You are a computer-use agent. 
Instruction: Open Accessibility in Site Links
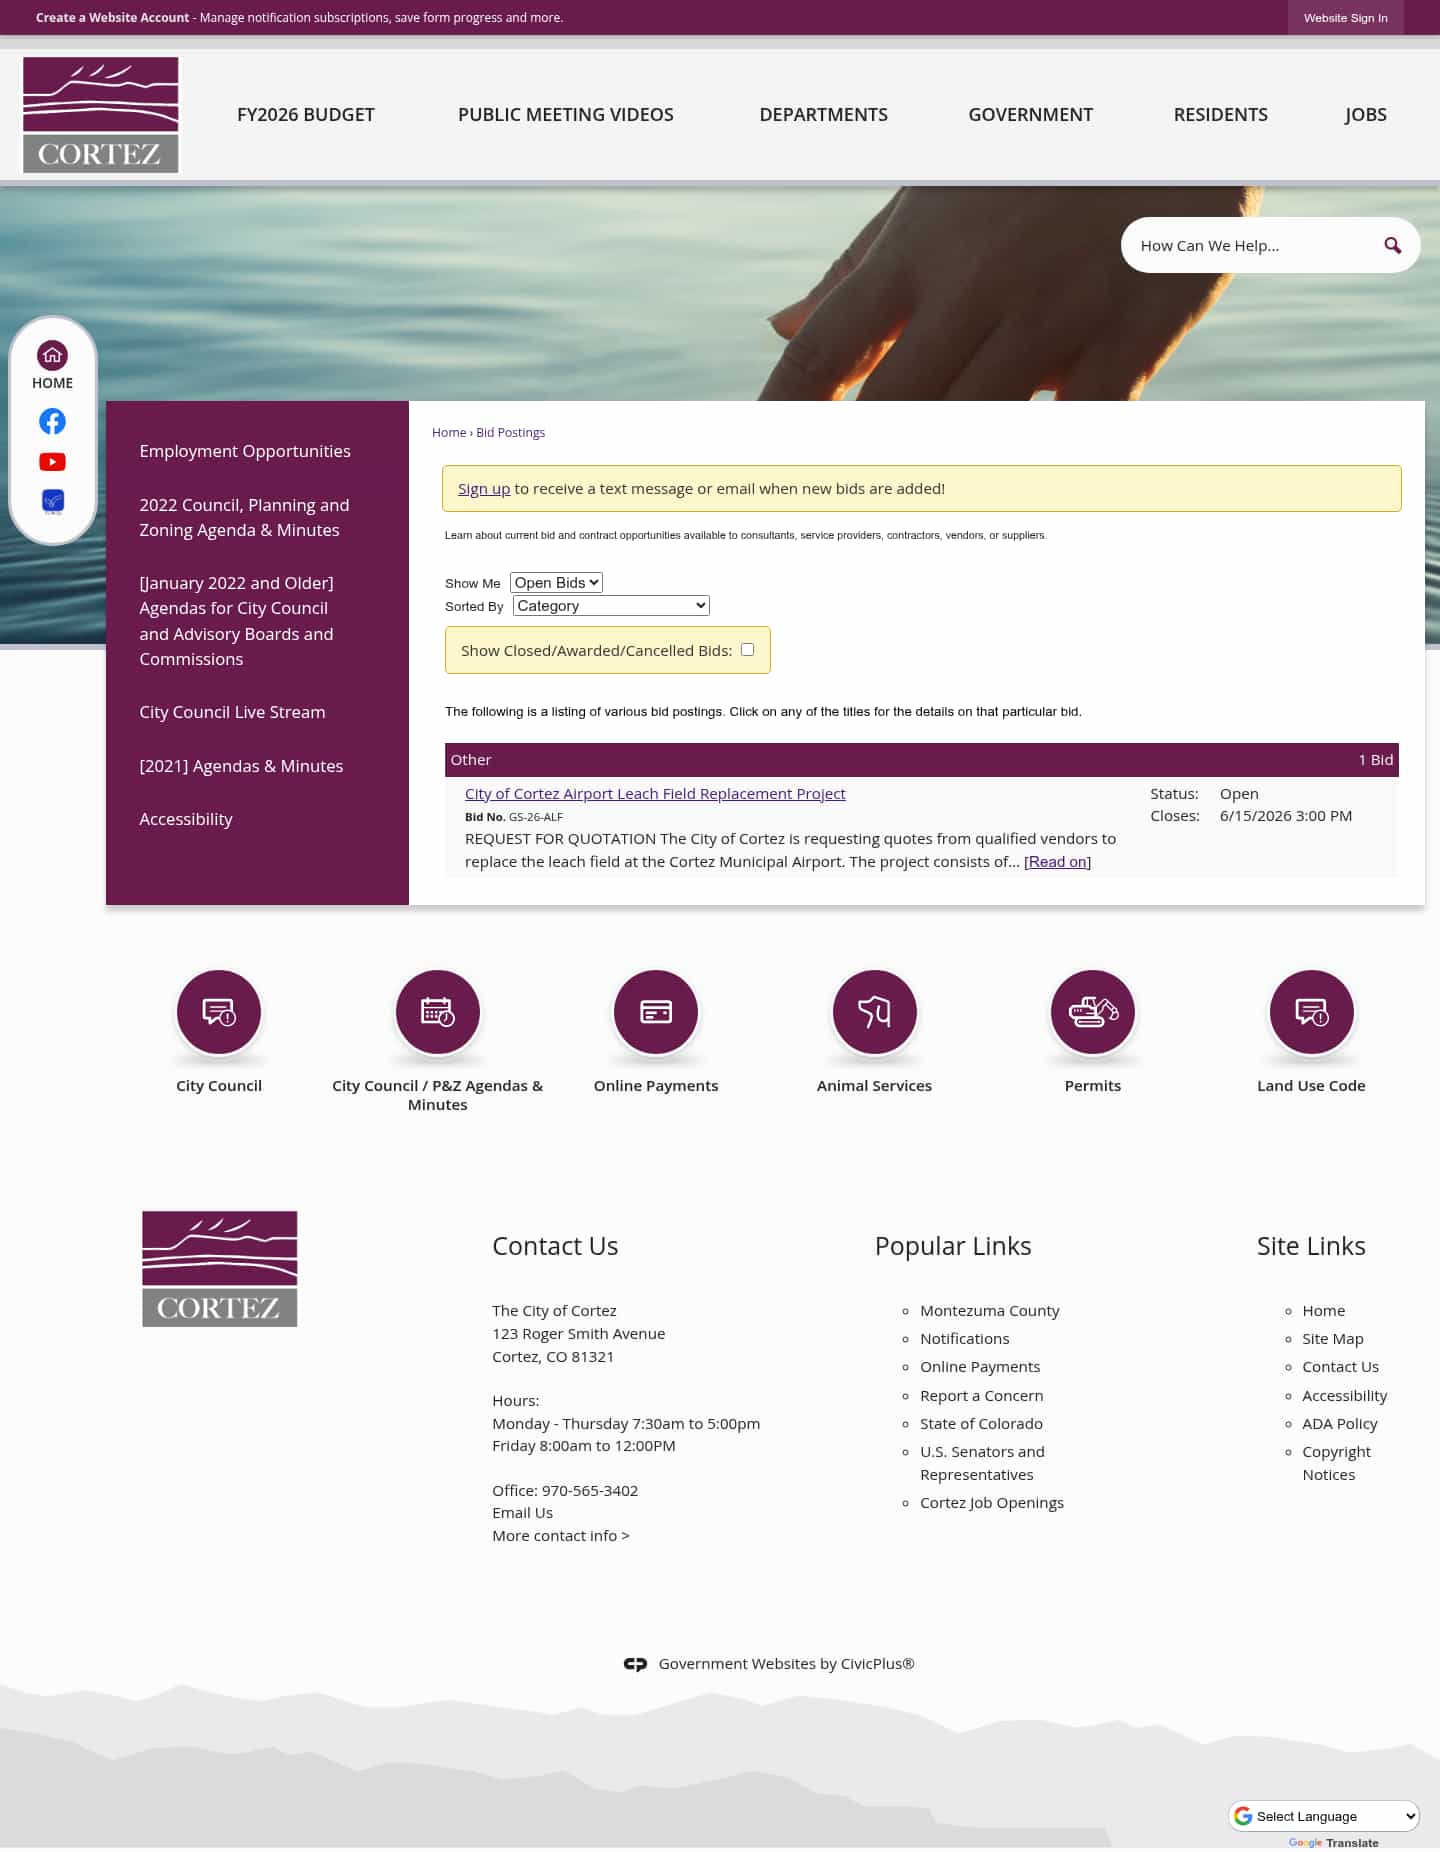coord(1345,1396)
